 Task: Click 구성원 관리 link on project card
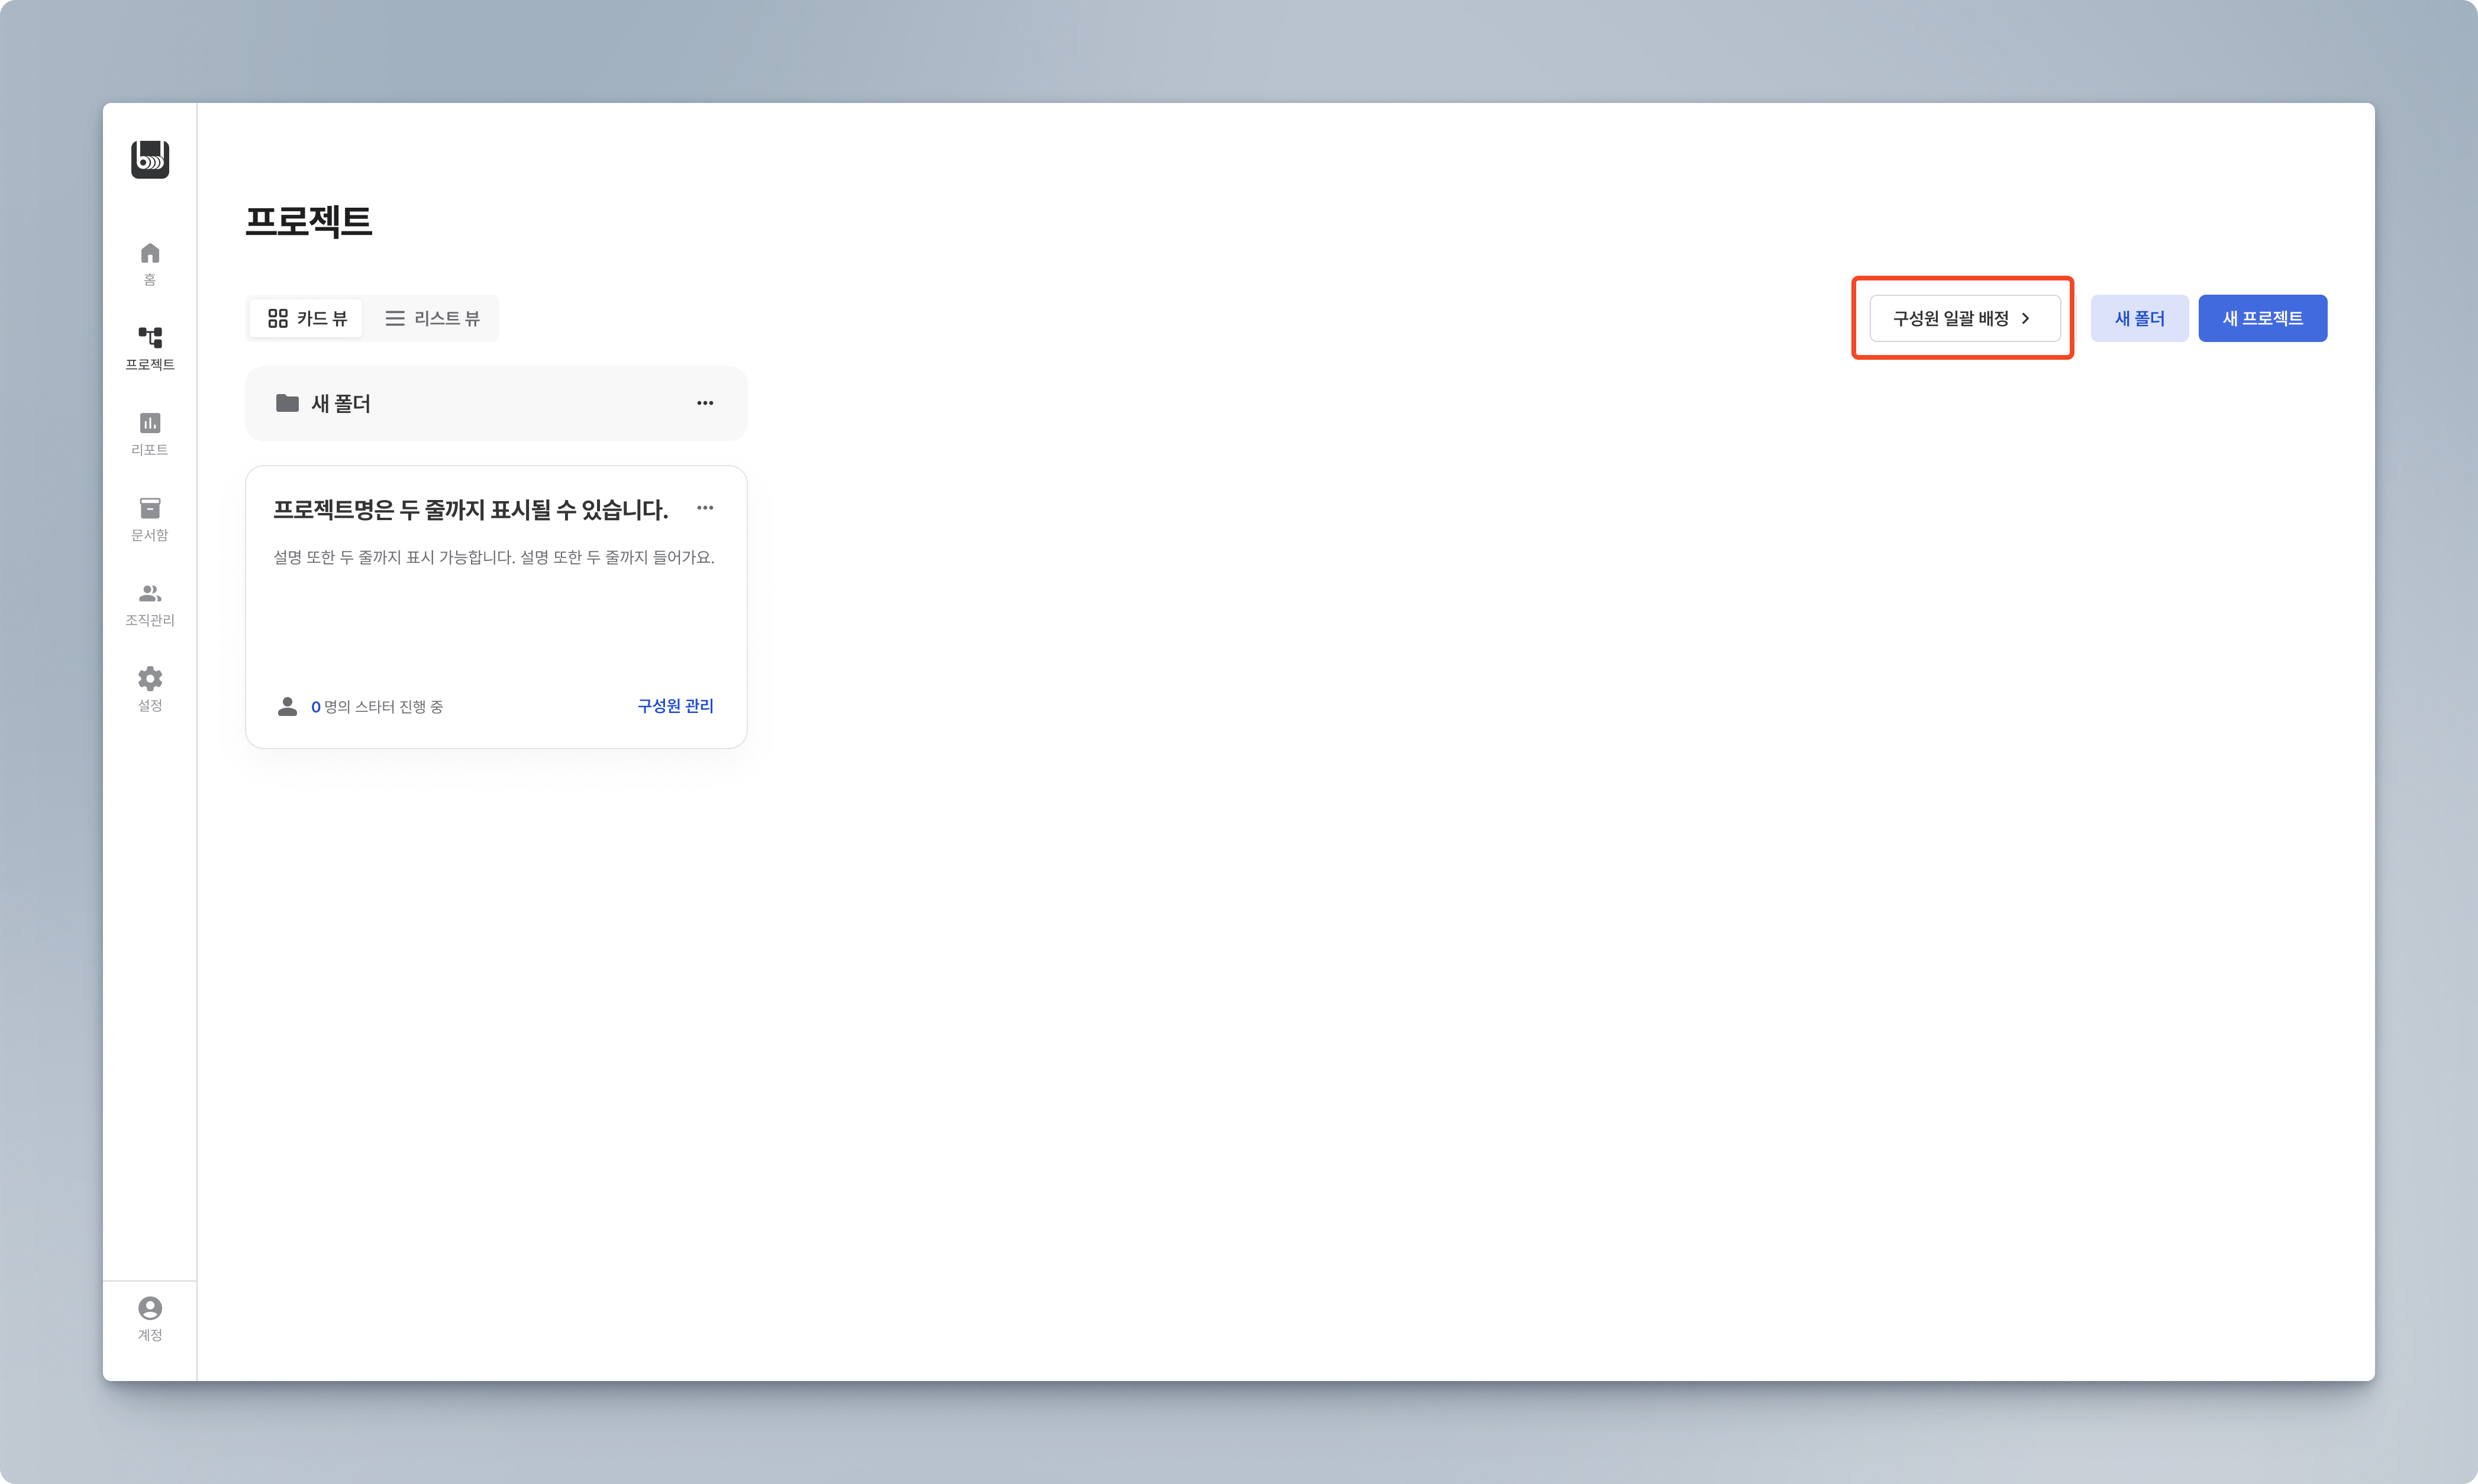pos(675,706)
